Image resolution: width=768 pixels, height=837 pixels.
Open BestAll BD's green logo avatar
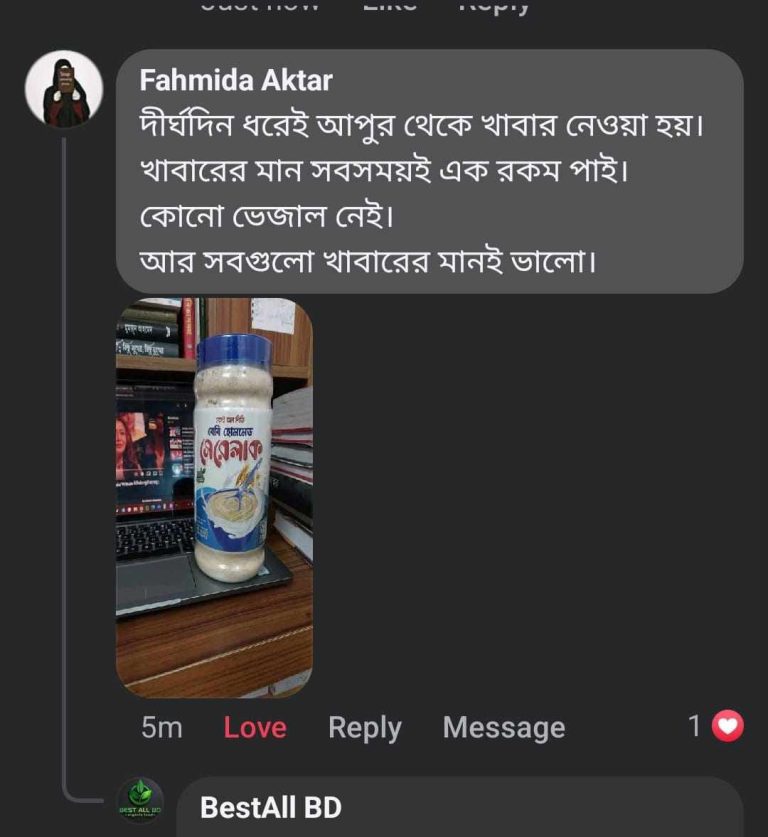[140, 800]
